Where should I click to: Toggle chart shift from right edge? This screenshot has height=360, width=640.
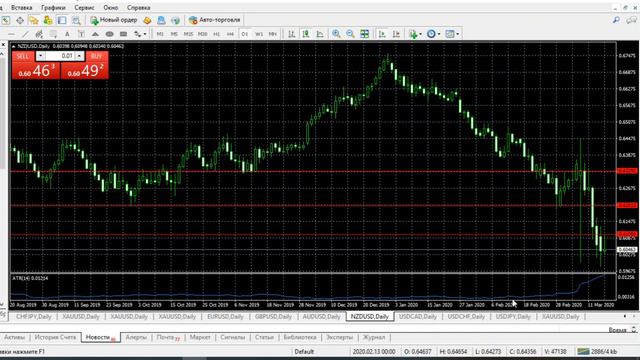(x=396, y=34)
